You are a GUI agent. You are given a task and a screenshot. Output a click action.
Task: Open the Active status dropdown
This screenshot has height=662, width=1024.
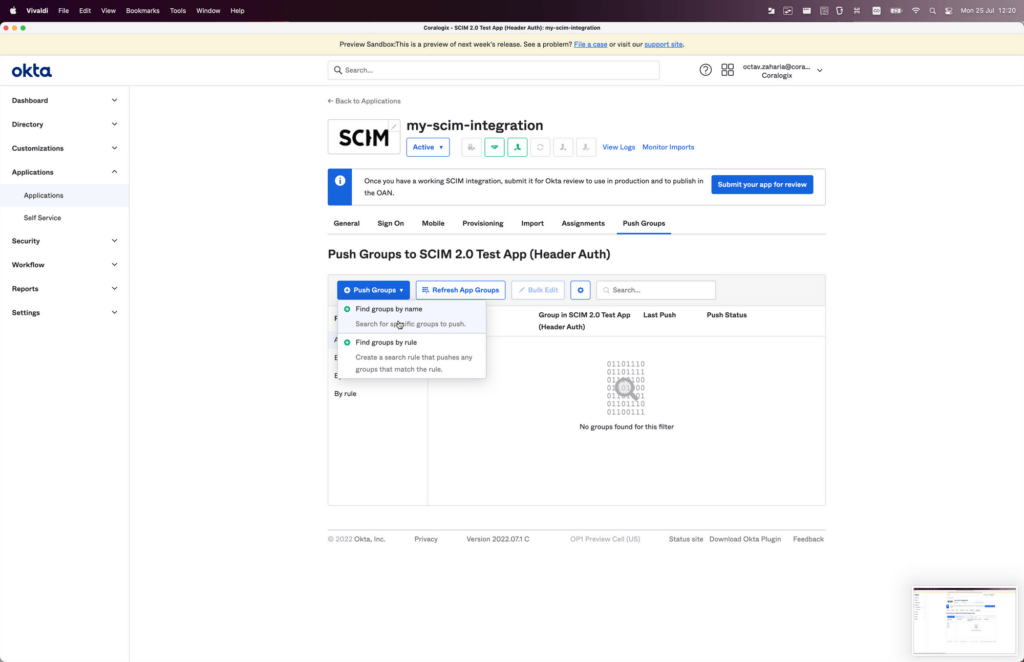(x=428, y=147)
